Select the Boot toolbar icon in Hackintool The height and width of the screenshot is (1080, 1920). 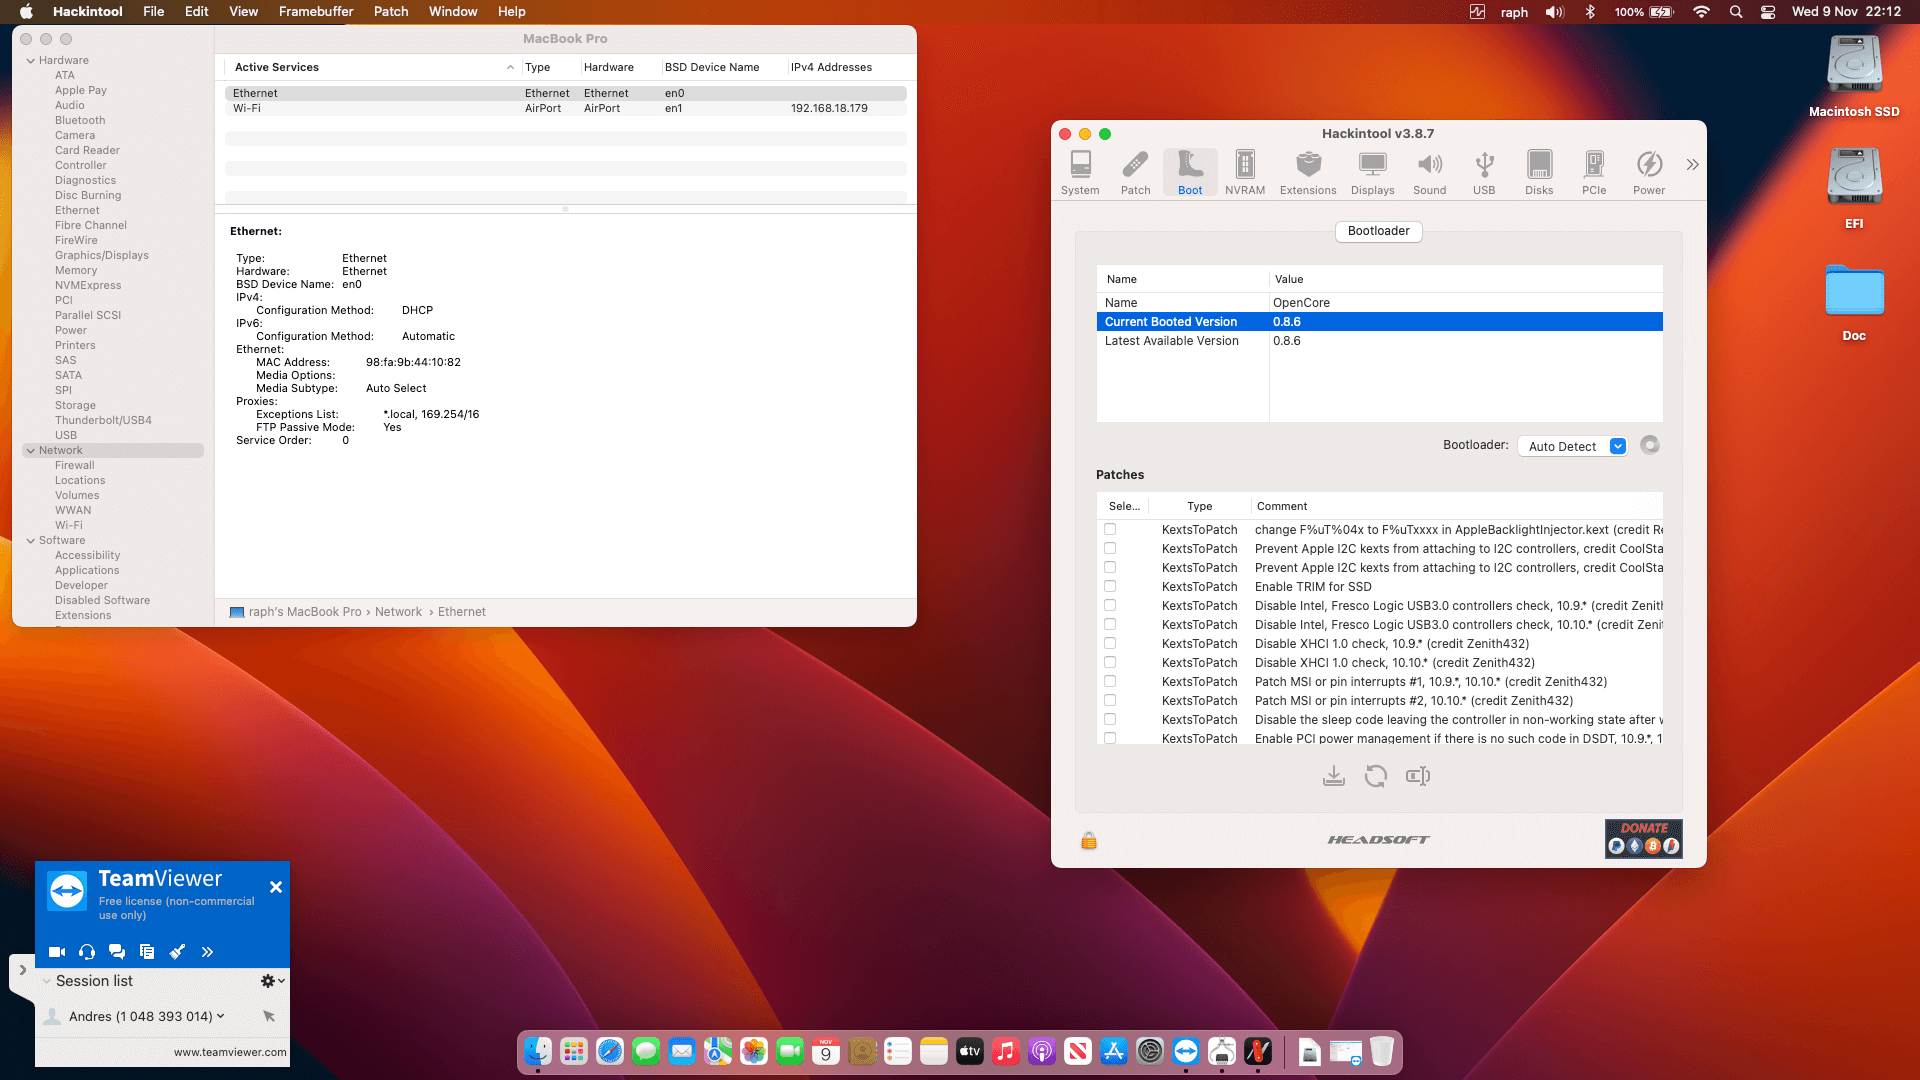1190,172
